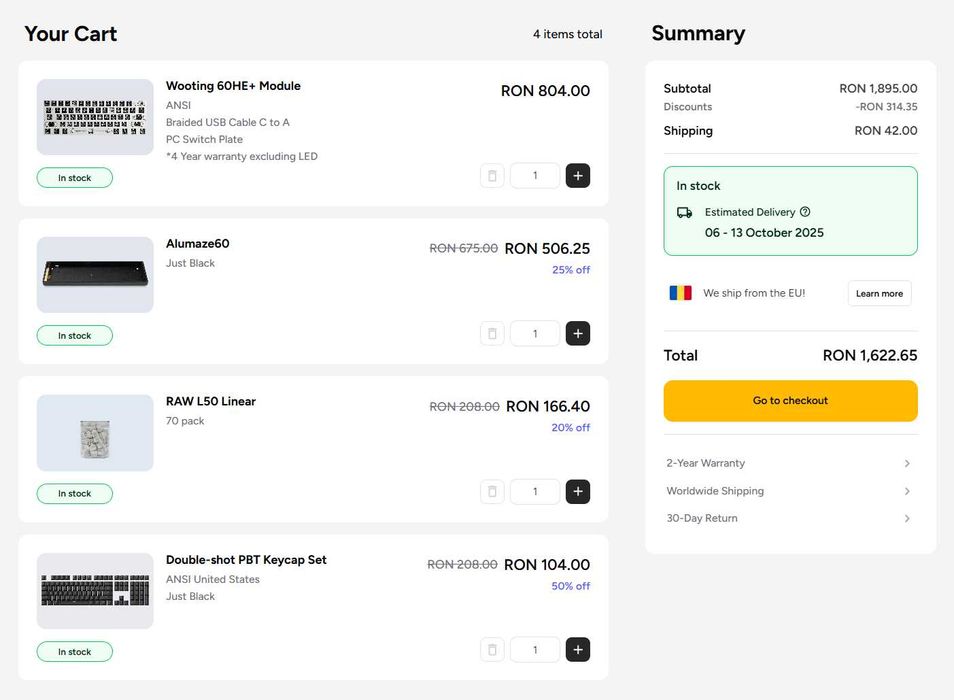The image size is (954, 700).
Task: Click Go to checkout button
Action: (x=790, y=401)
